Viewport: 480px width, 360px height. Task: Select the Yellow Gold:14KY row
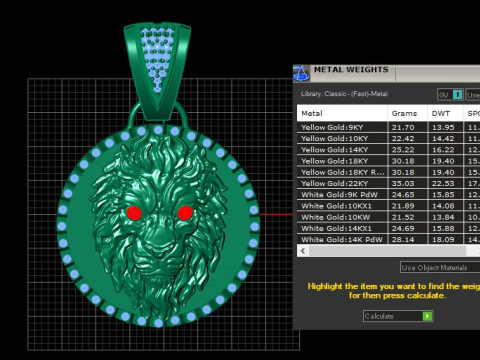[x=388, y=150]
